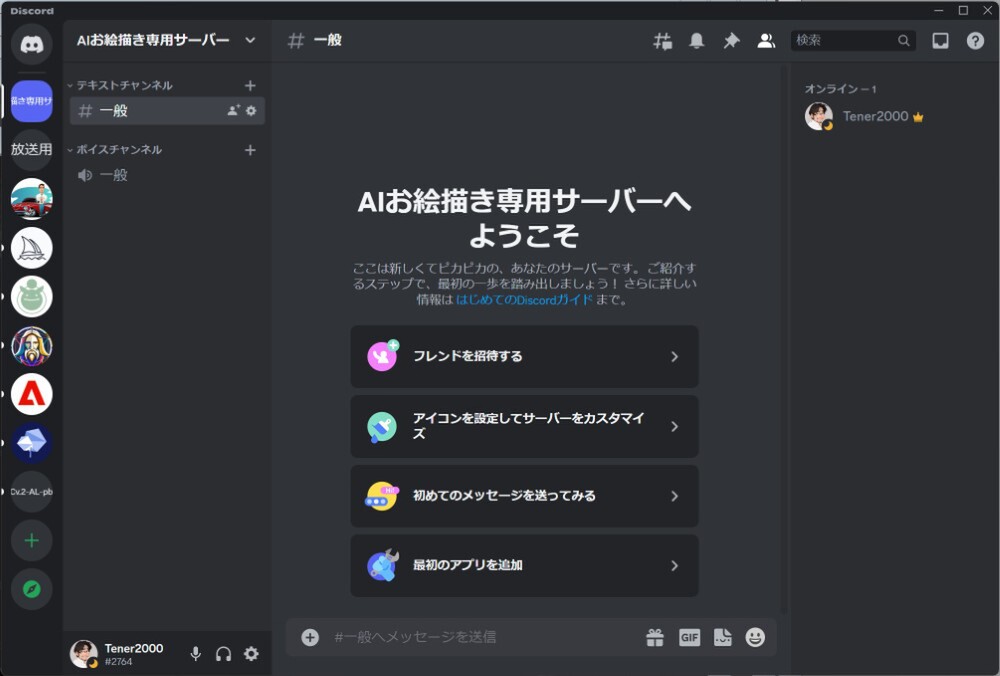Open Tener2000 in online member list
1000x676 pixels.
click(890, 116)
